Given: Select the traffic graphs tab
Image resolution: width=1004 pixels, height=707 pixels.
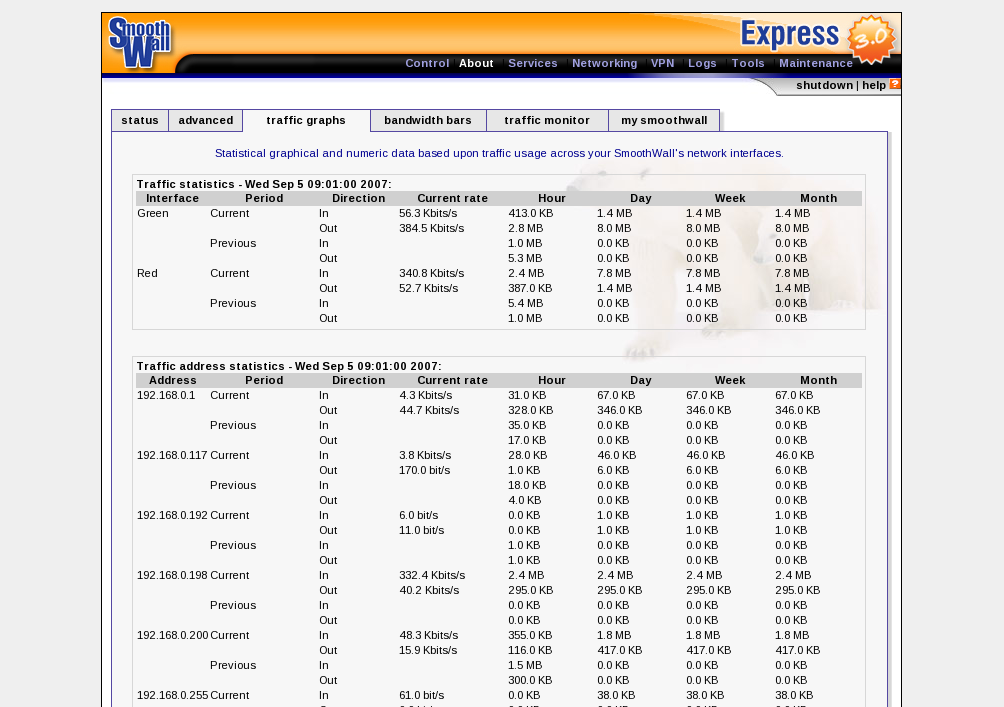Looking at the screenshot, I should (306, 120).
